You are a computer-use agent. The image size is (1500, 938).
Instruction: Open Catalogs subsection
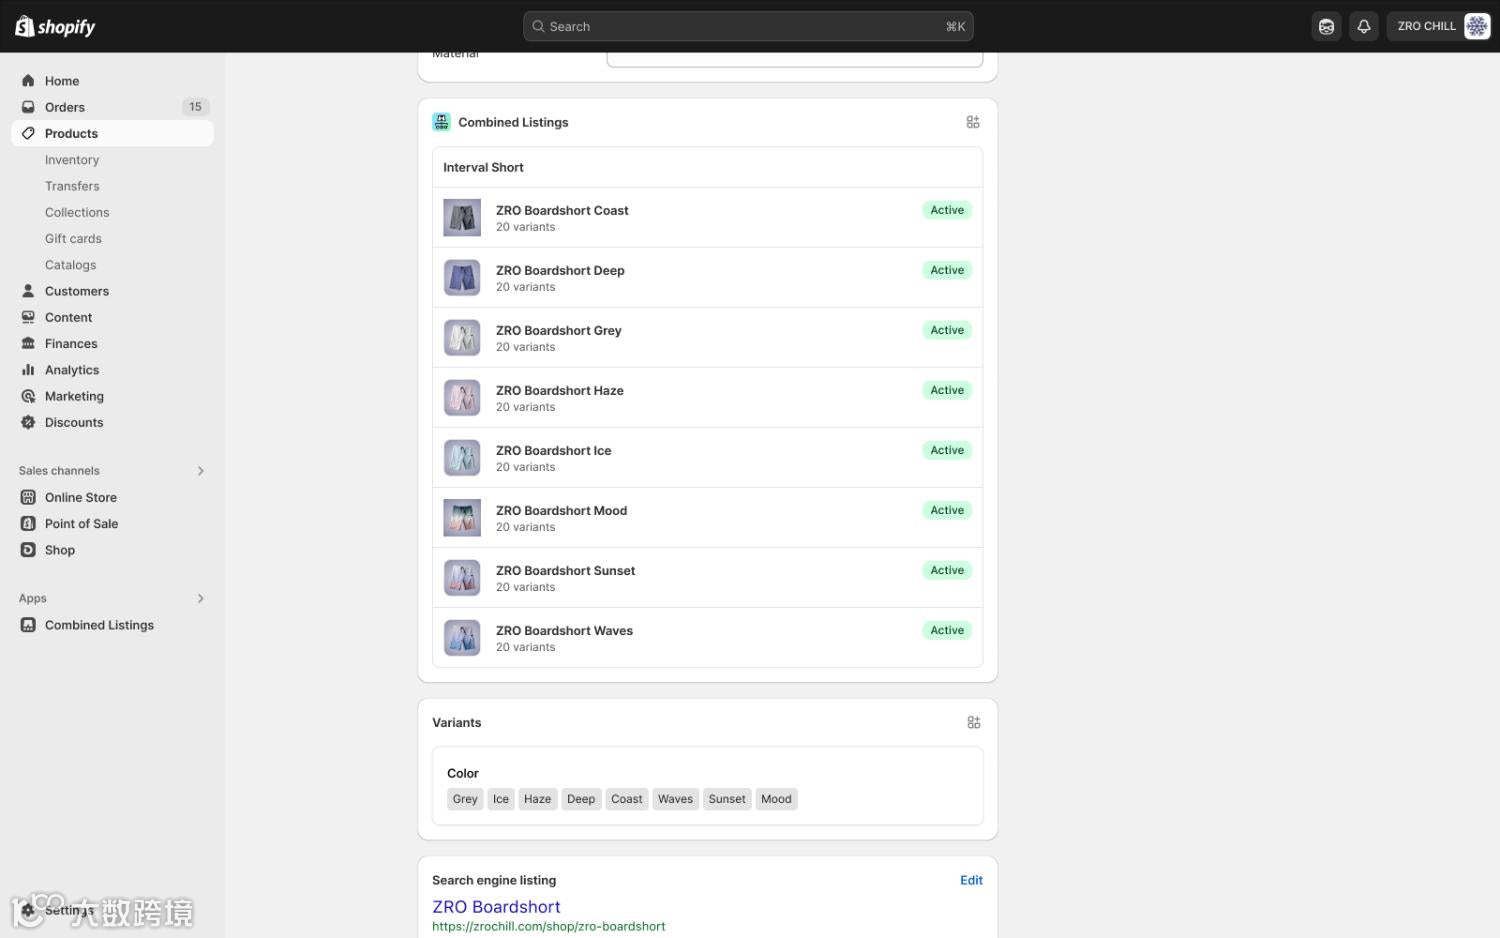(x=71, y=265)
